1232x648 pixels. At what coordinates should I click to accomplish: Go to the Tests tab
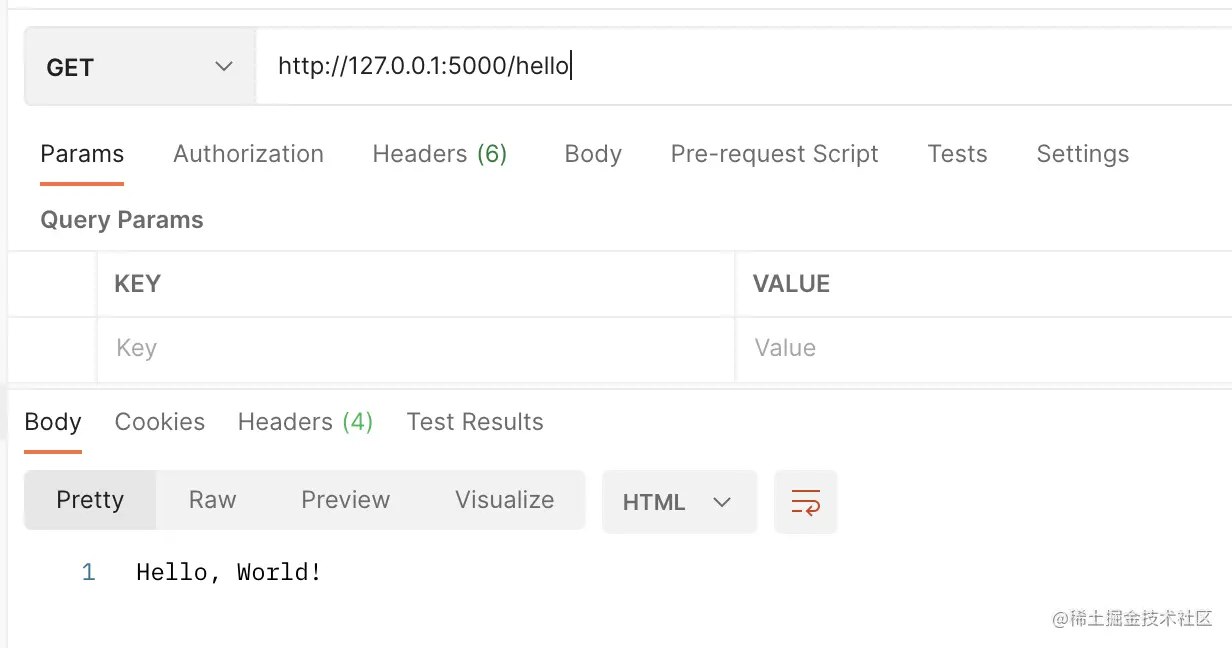coord(957,154)
